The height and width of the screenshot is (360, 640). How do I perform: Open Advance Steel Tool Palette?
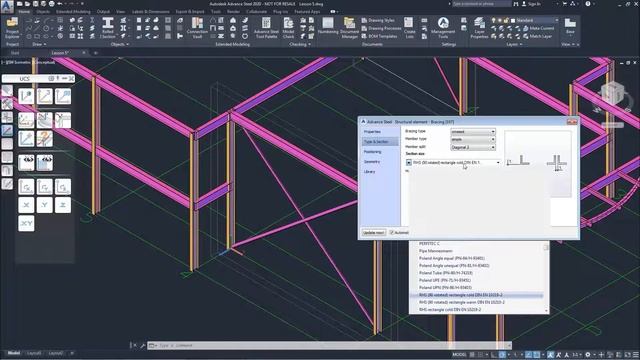pos(266,27)
